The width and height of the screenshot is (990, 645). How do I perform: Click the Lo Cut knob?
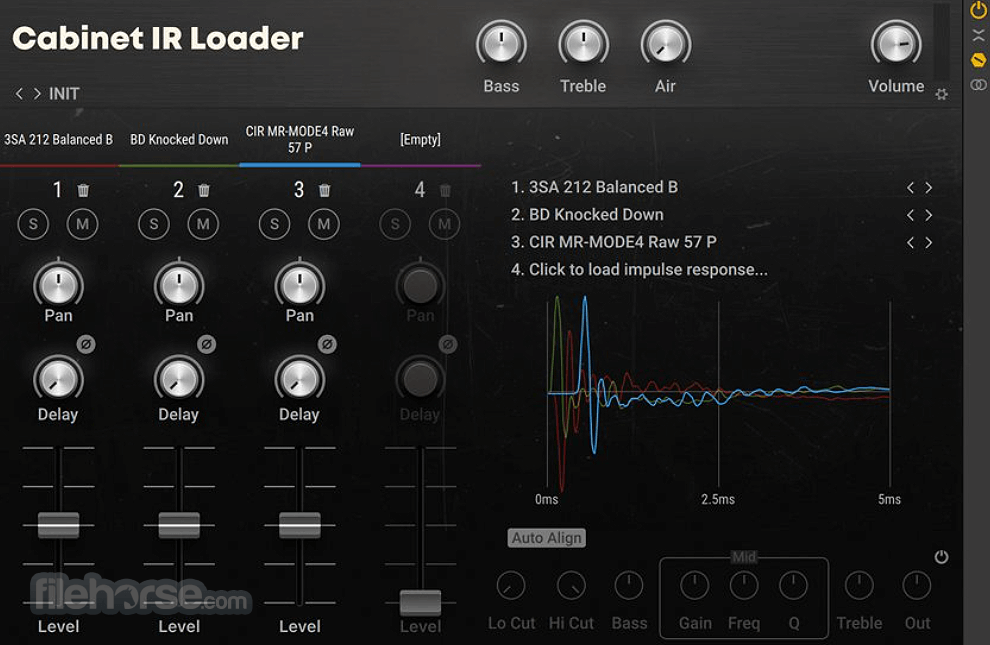click(x=511, y=586)
